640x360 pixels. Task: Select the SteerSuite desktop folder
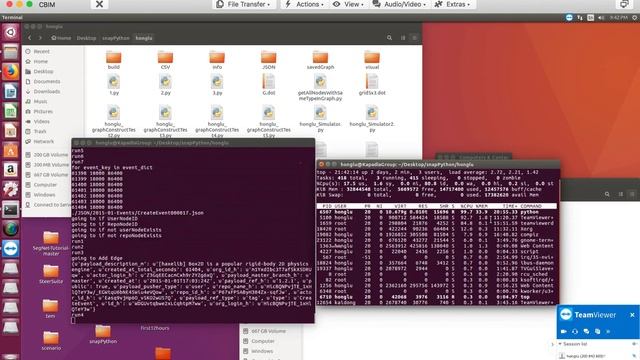click(x=51, y=274)
